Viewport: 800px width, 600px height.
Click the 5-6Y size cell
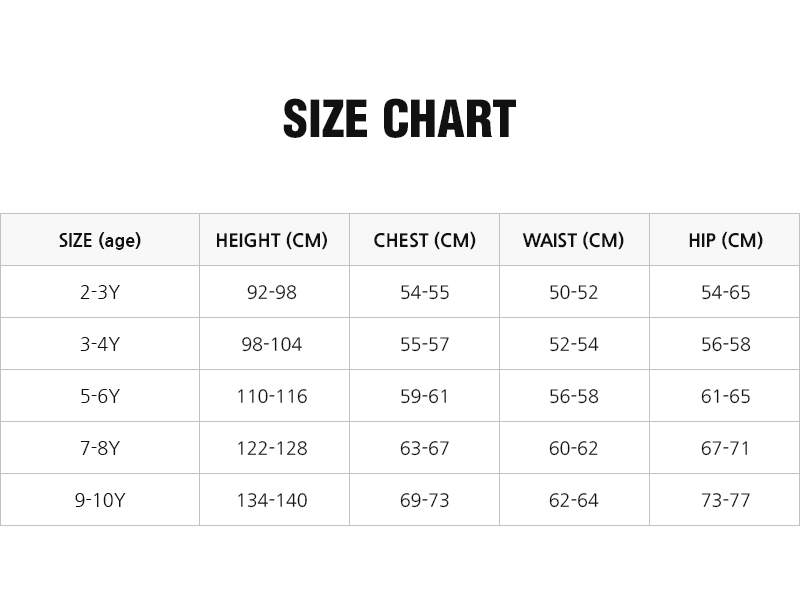[x=100, y=396]
